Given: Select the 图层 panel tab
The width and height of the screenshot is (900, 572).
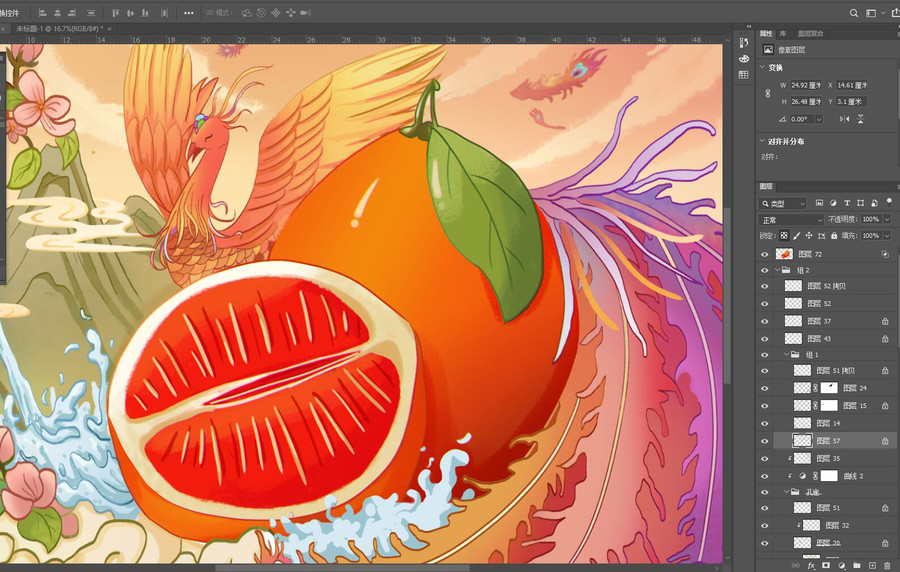Looking at the screenshot, I should [766, 186].
